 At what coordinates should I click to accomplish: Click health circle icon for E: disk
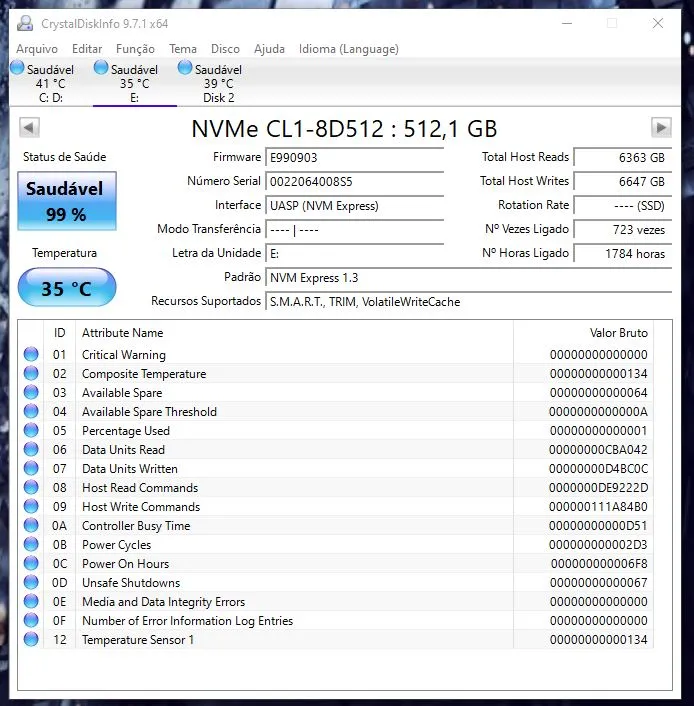click(101, 68)
